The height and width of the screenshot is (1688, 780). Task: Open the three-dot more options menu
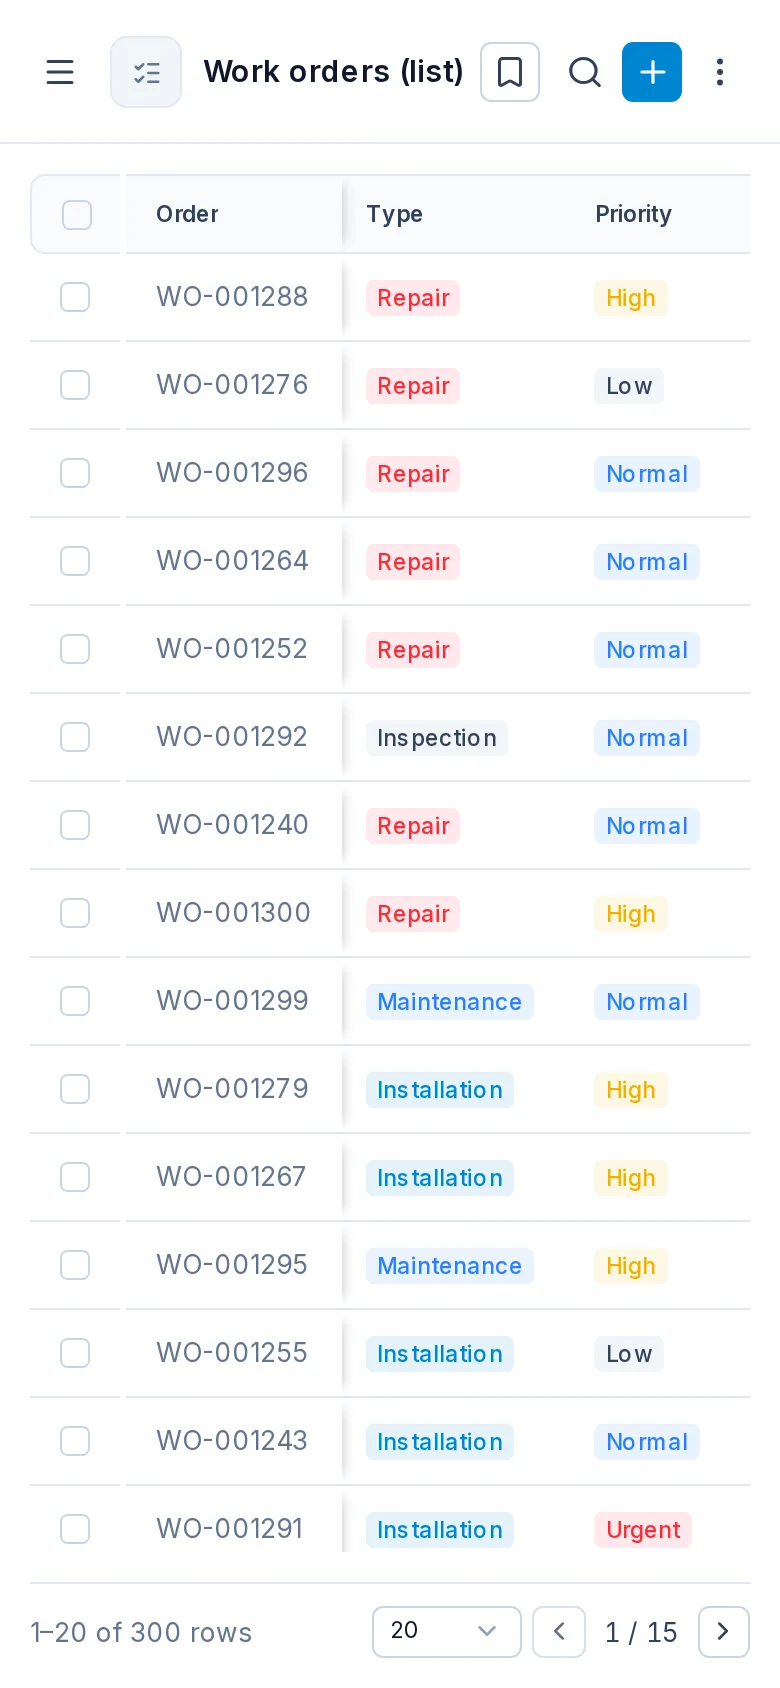[x=720, y=72]
